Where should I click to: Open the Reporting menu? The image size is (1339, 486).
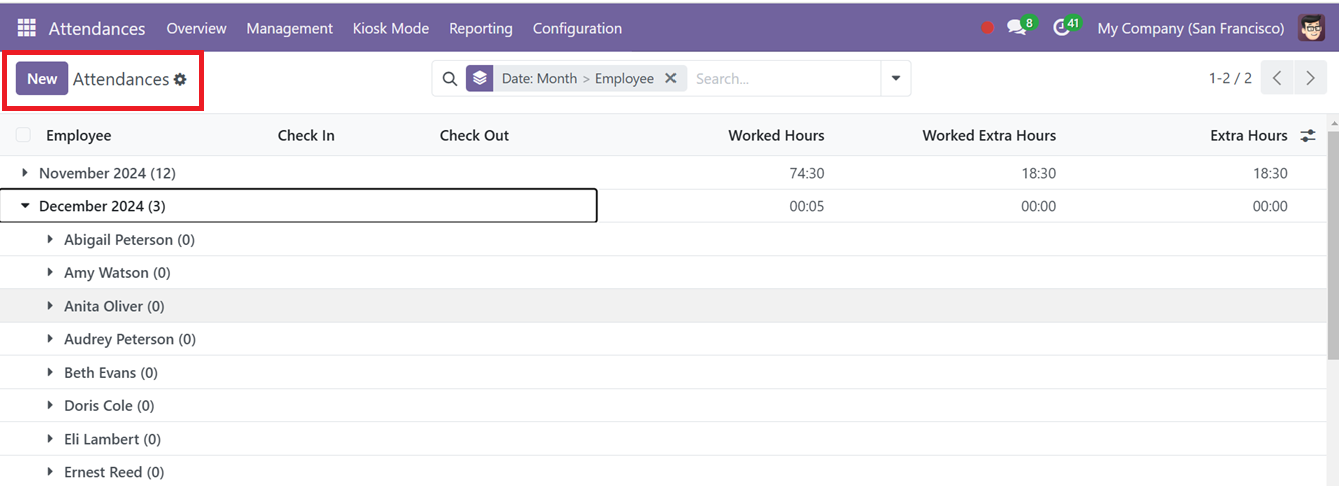[x=481, y=28]
